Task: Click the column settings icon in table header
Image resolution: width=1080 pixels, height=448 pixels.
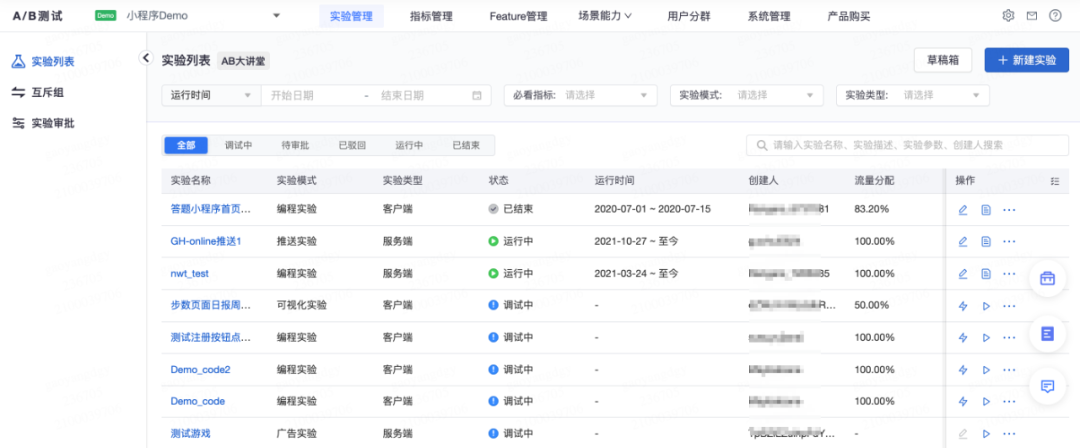Action: coord(1055,181)
